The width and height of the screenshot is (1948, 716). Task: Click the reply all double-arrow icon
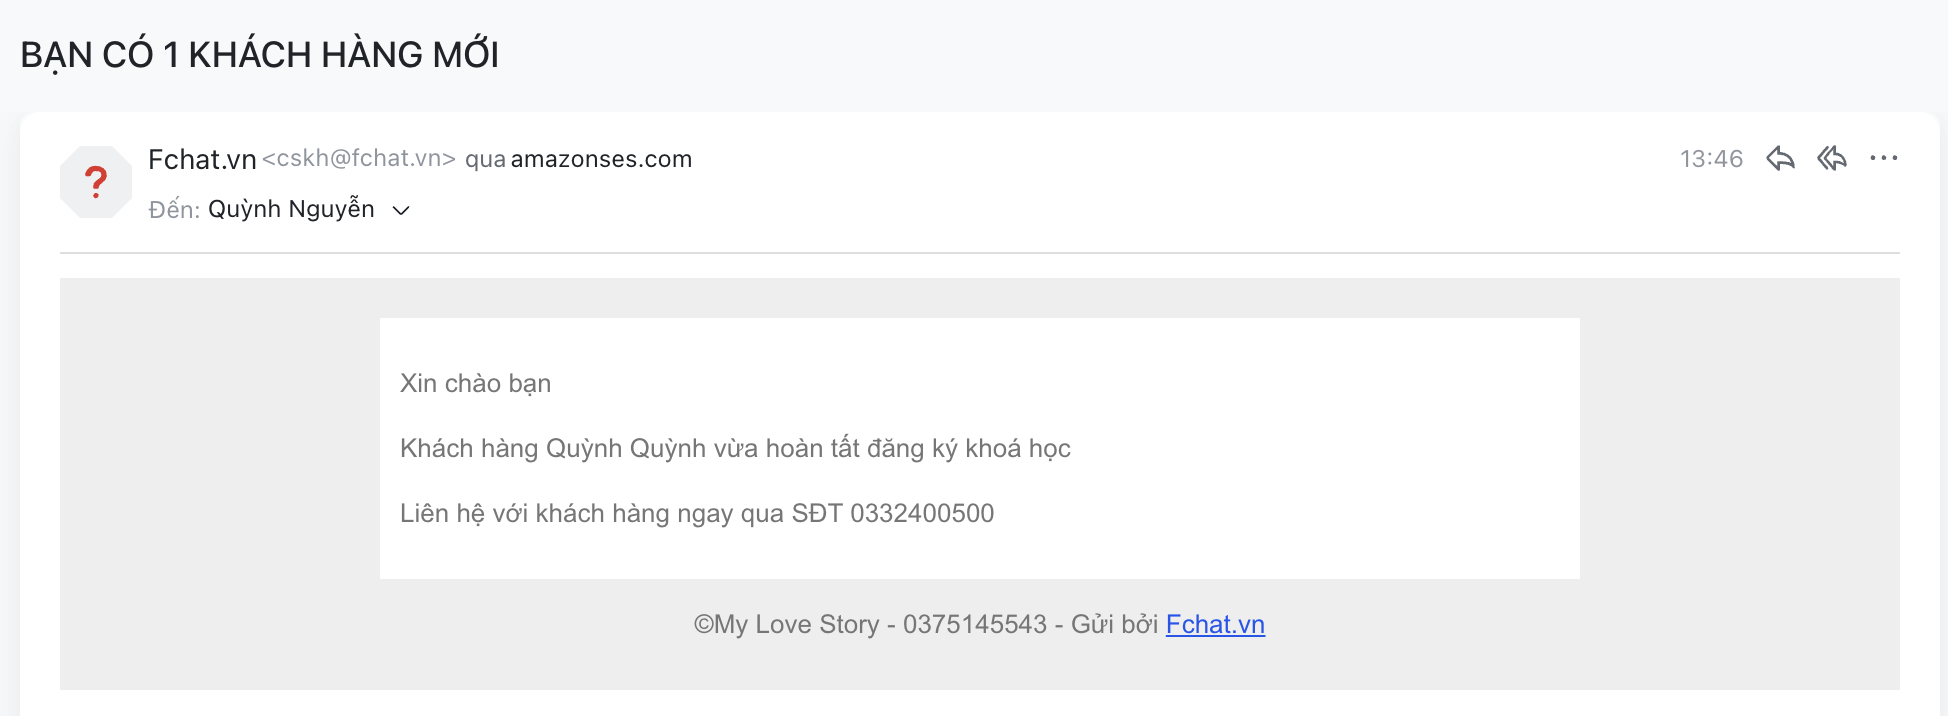[1832, 158]
